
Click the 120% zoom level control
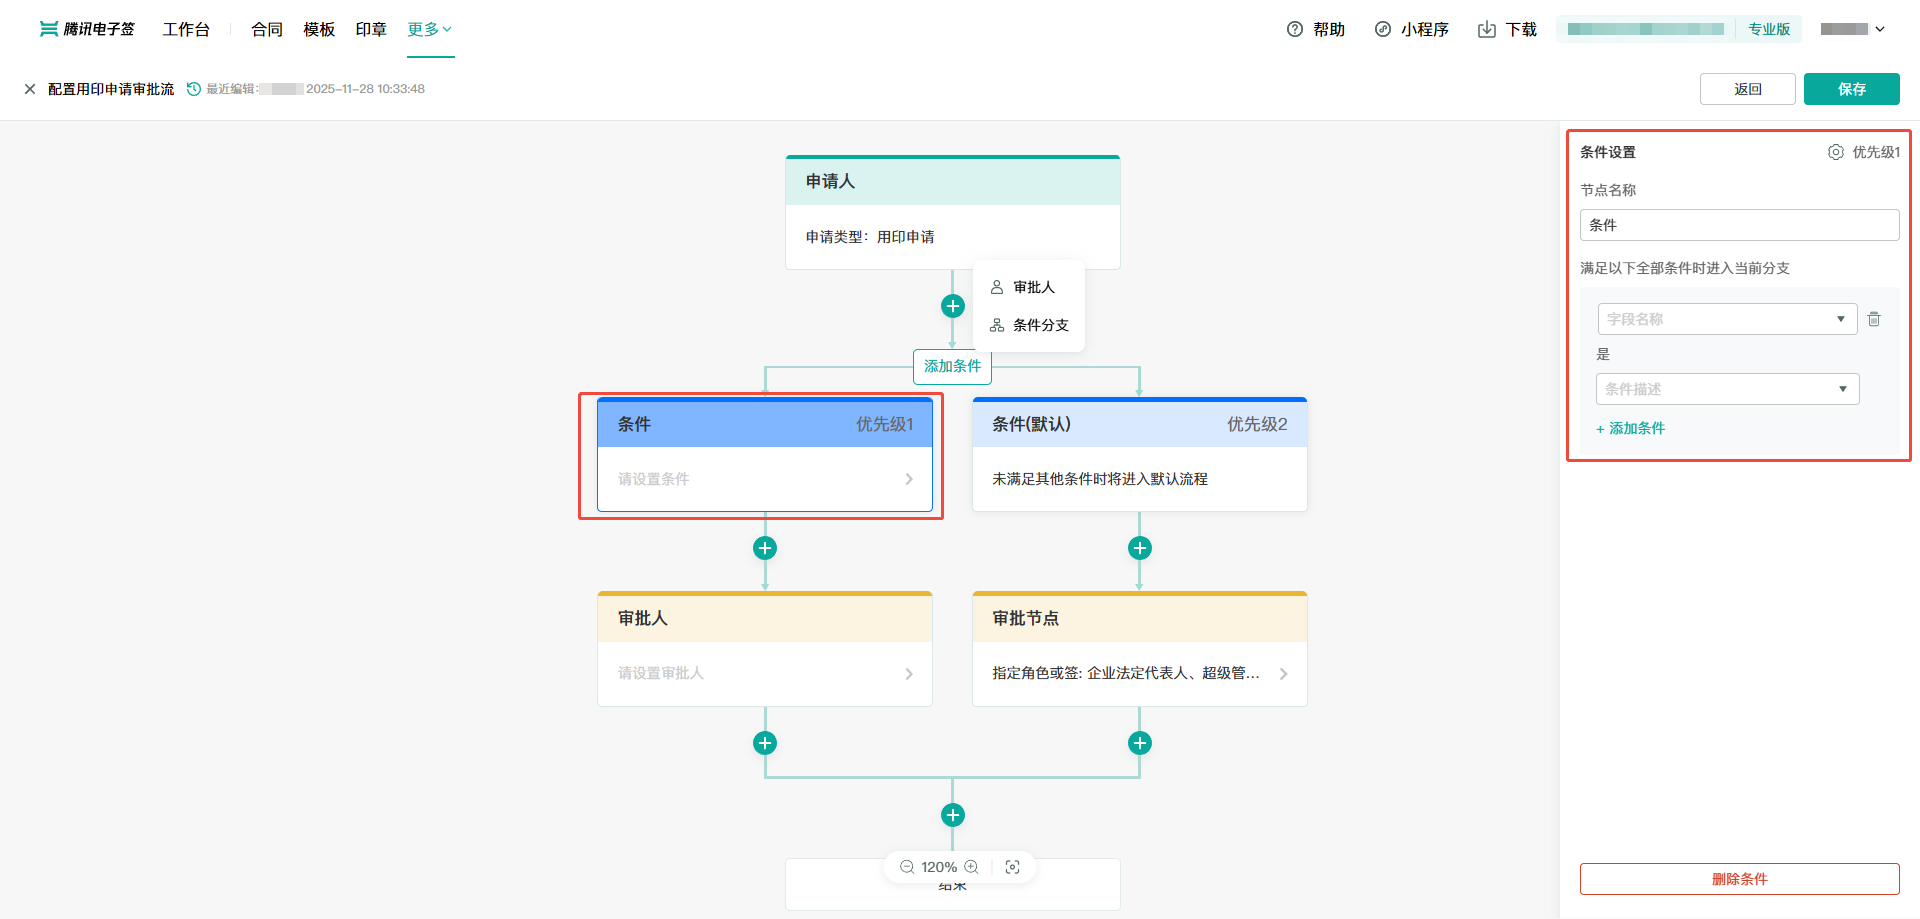pyautogui.click(x=941, y=866)
